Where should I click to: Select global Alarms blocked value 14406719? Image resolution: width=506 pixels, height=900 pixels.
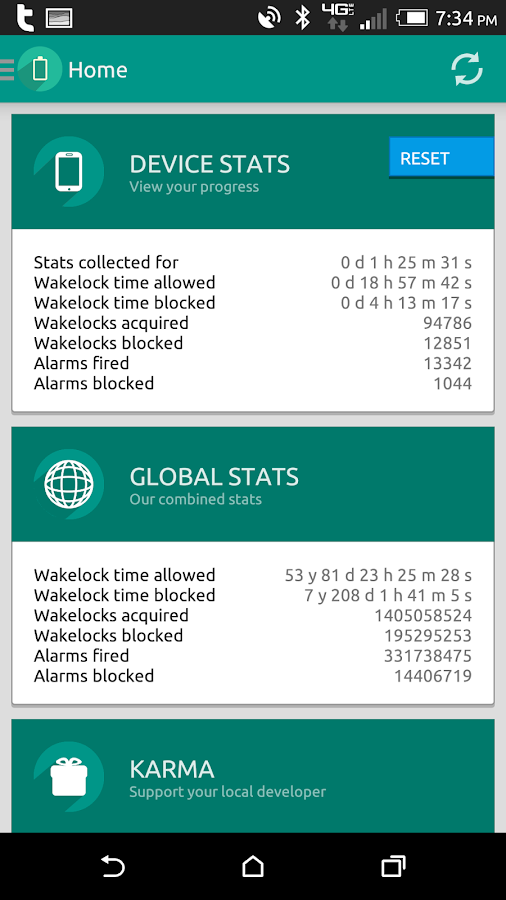tap(433, 676)
